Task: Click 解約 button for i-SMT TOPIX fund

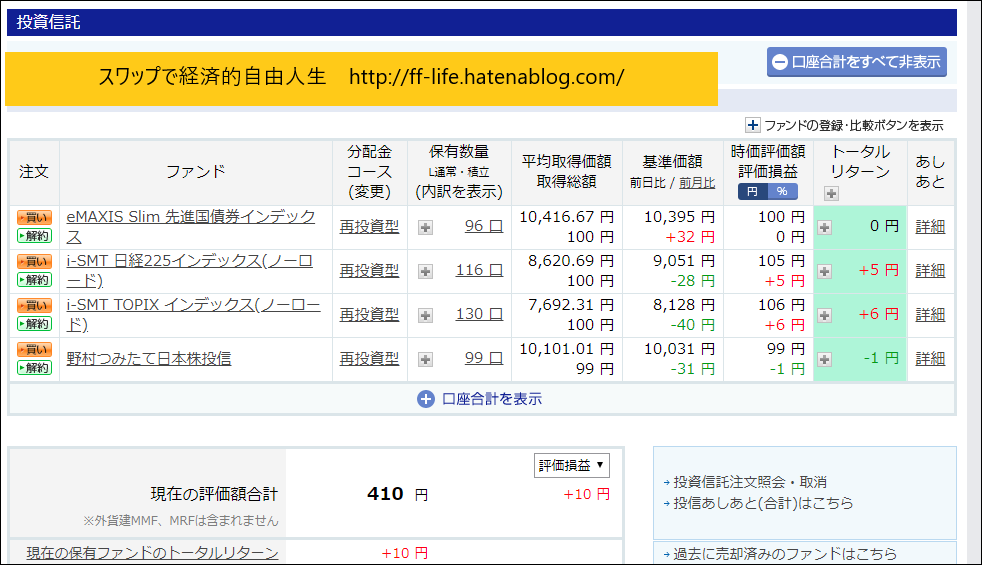Action: [34, 324]
